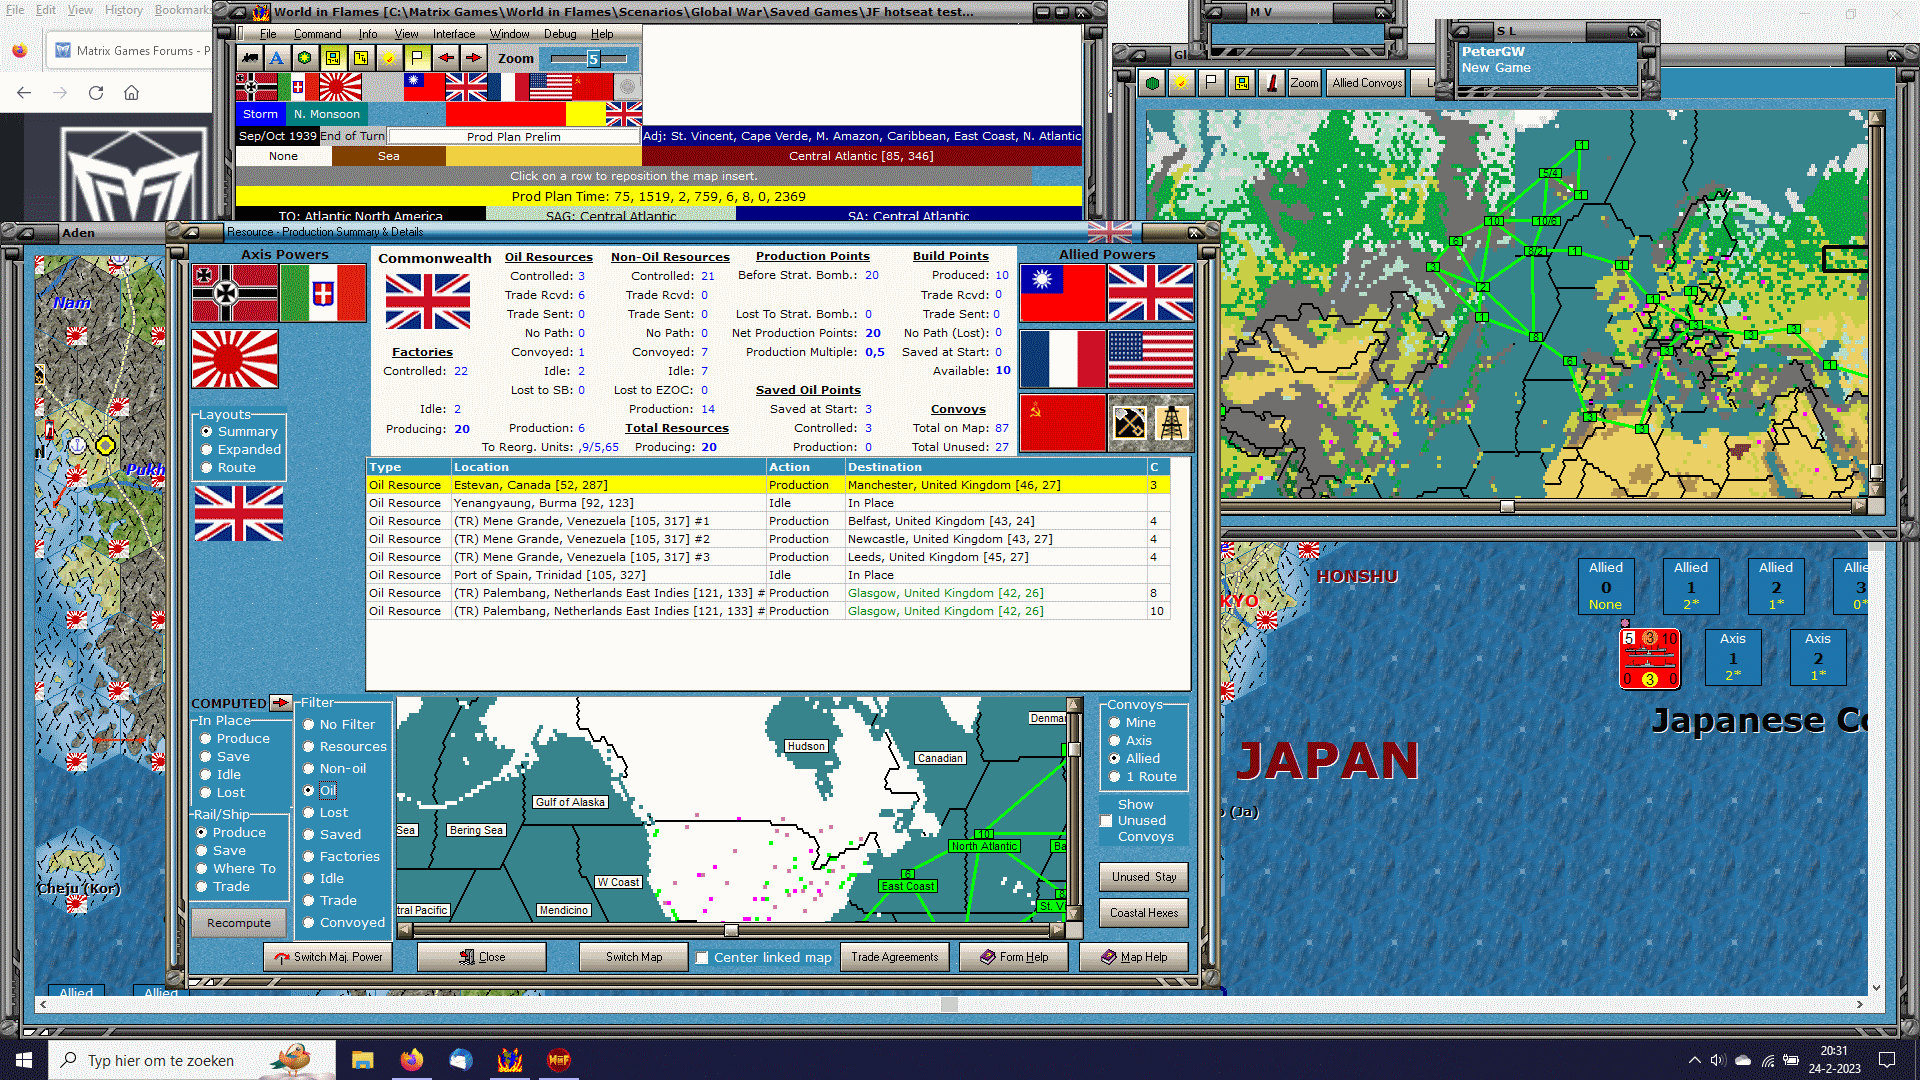Enable the Center linked map checkbox
The width and height of the screenshot is (1920, 1080).
pyautogui.click(x=702, y=958)
